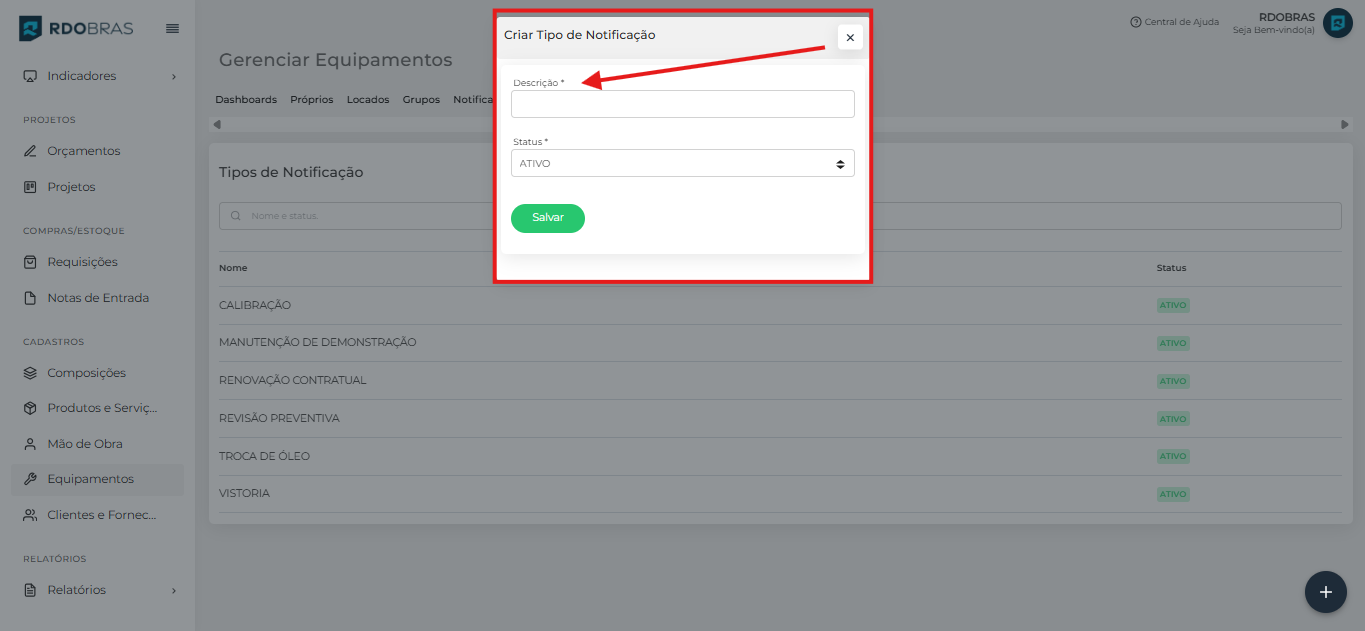
Task: Click the Mão de Obra person icon
Action: point(30,444)
